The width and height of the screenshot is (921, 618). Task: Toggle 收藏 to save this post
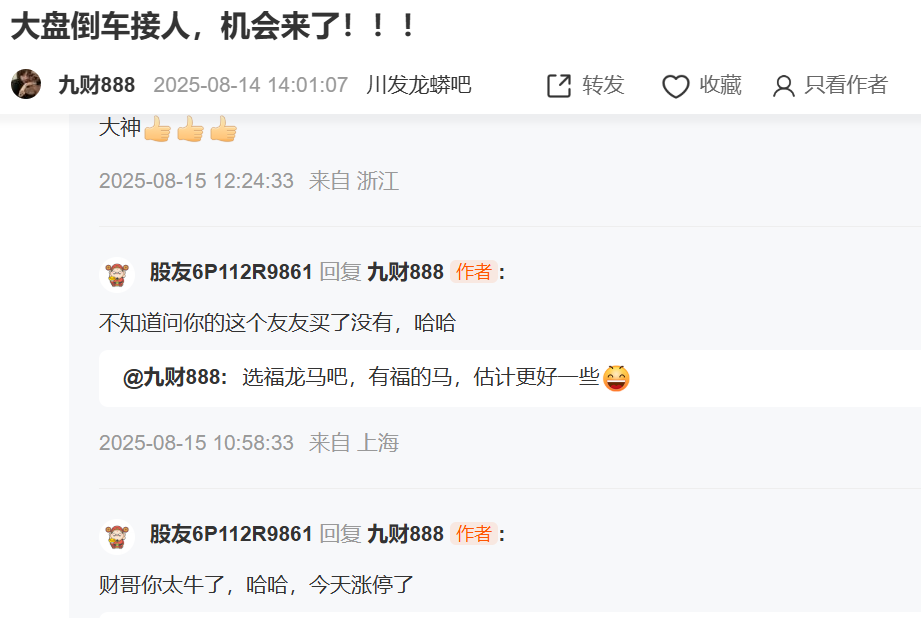pos(720,85)
